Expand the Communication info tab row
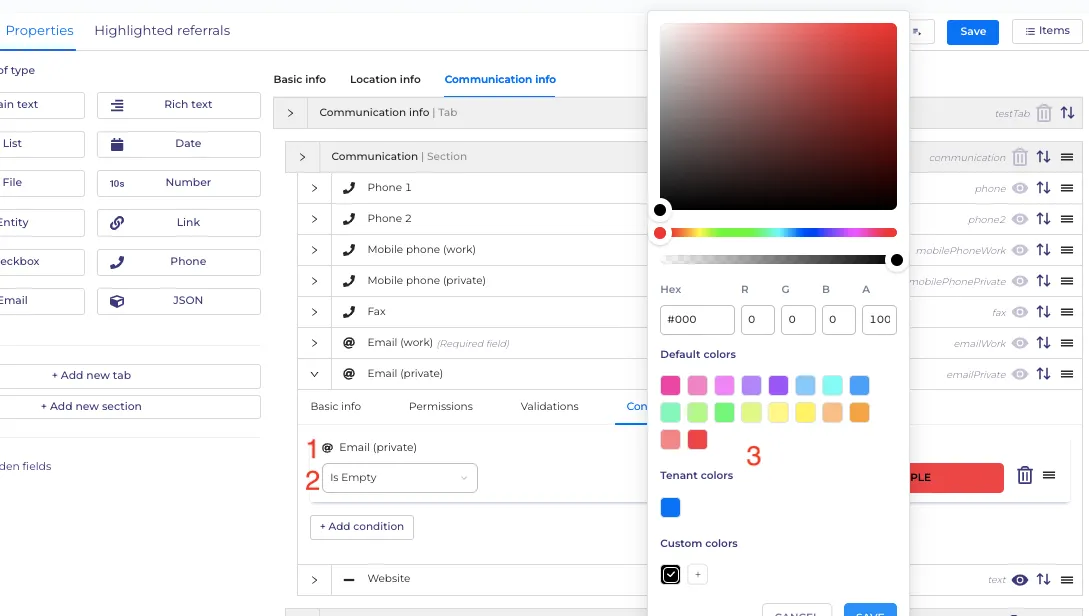The height and width of the screenshot is (616, 1089). [x=290, y=113]
